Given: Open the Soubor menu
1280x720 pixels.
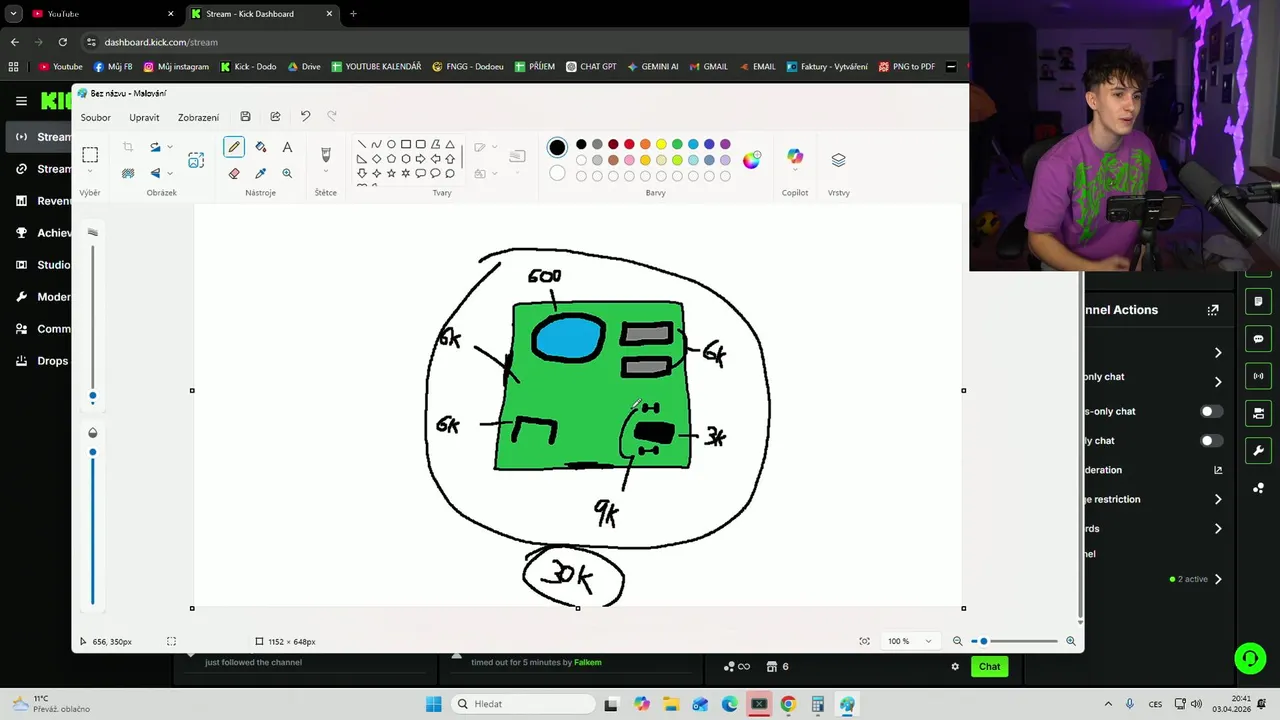Looking at the screenshot, I should [x=96, y=117].
